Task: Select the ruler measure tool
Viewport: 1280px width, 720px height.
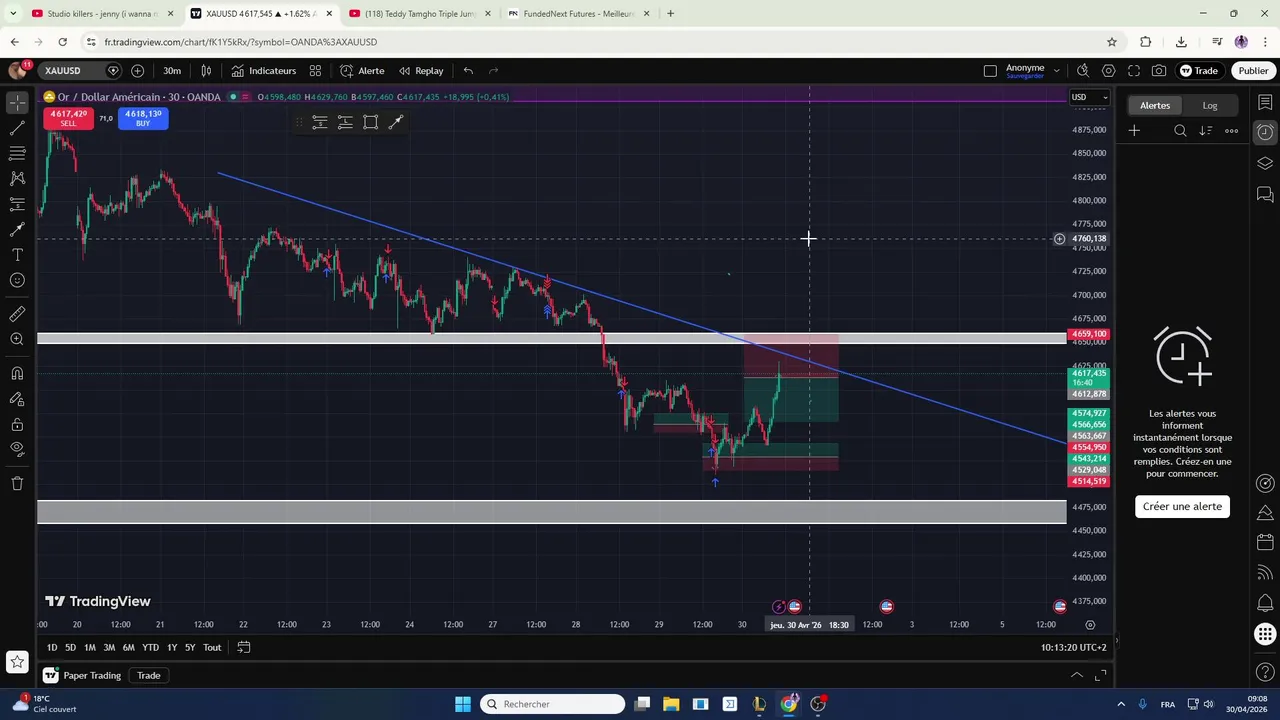Action: pyautogui.click(x=17, y=314)
